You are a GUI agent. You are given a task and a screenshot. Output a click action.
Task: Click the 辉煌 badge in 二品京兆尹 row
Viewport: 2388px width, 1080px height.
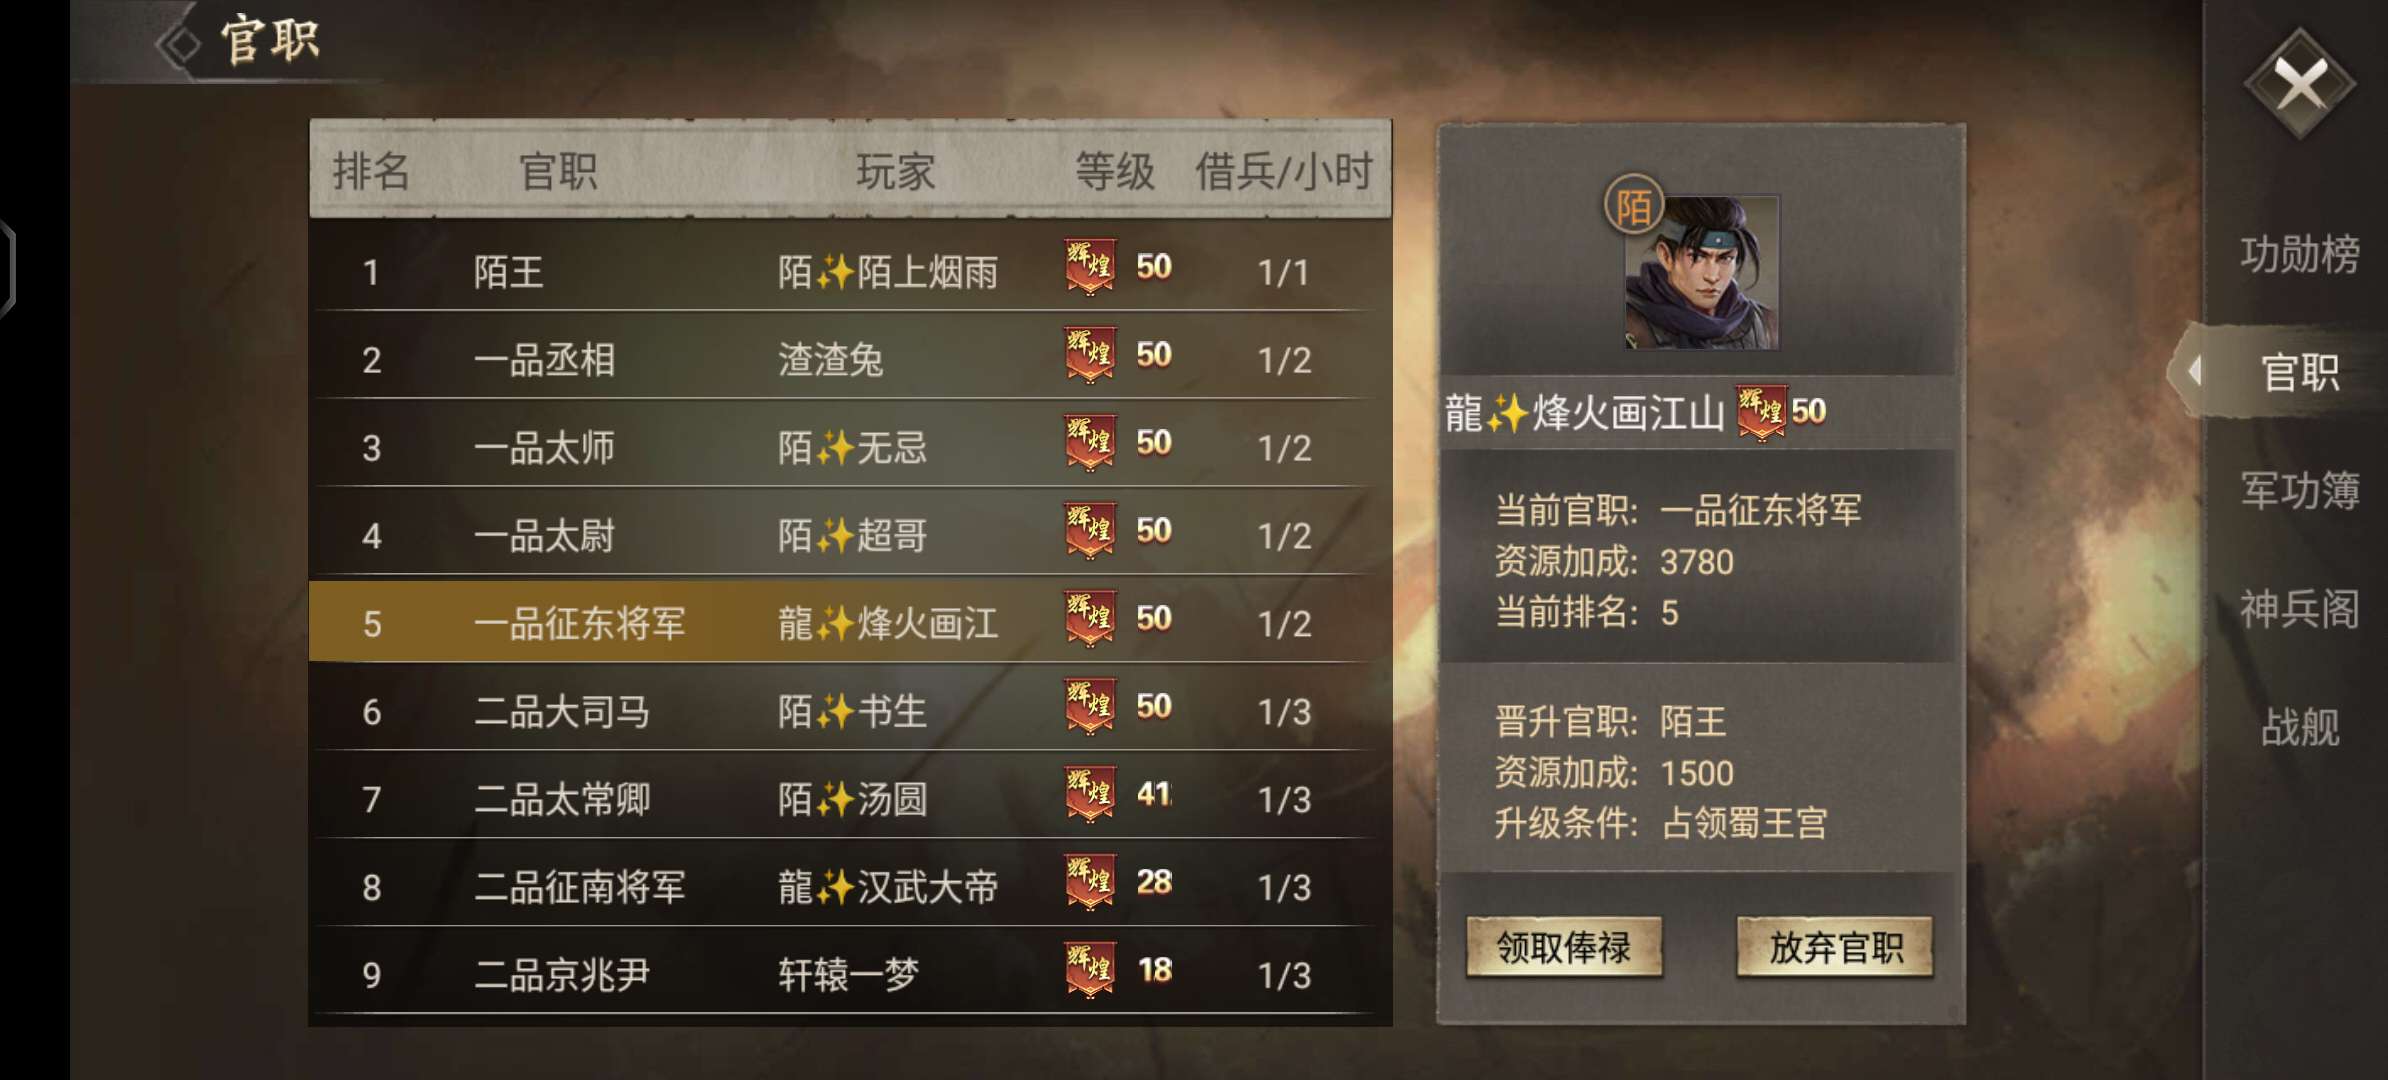pos(1090,970)
